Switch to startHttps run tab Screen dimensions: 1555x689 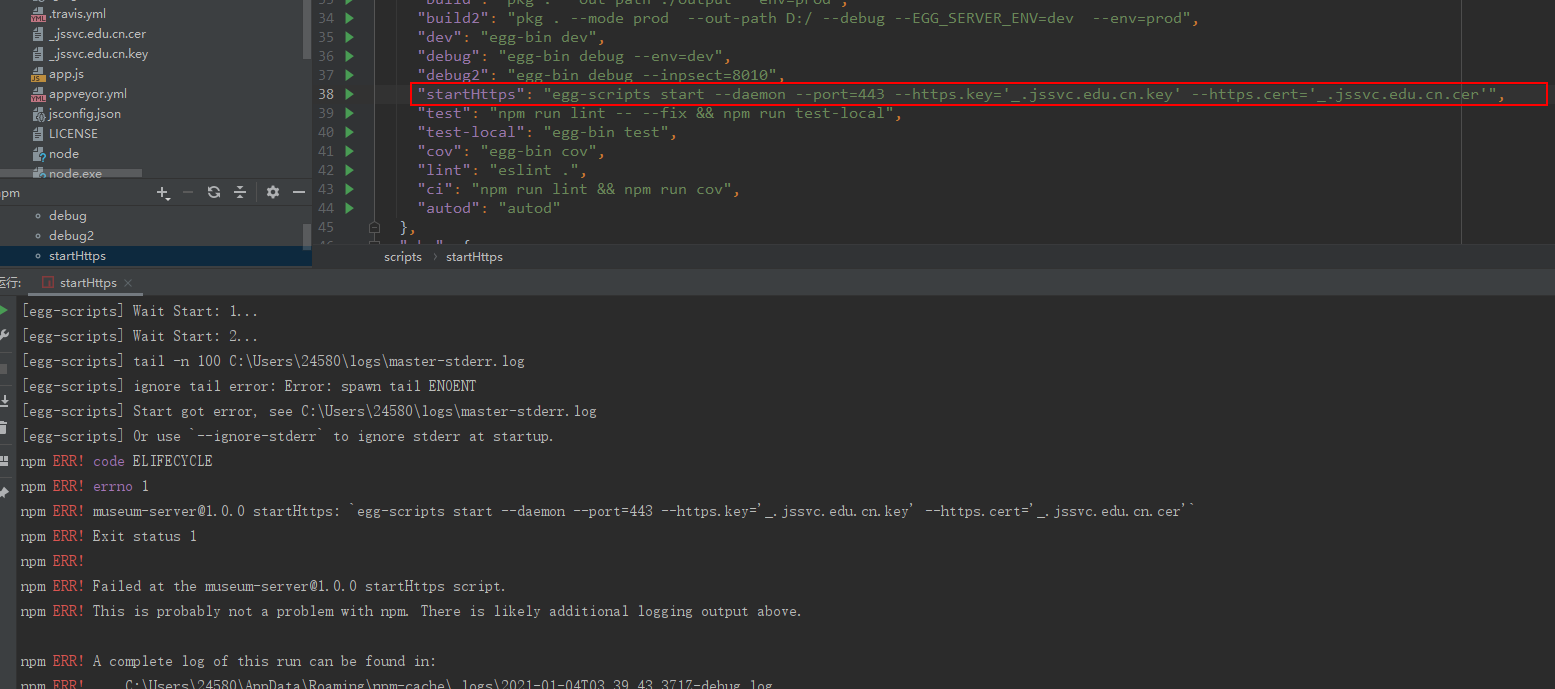pos(88,283)
